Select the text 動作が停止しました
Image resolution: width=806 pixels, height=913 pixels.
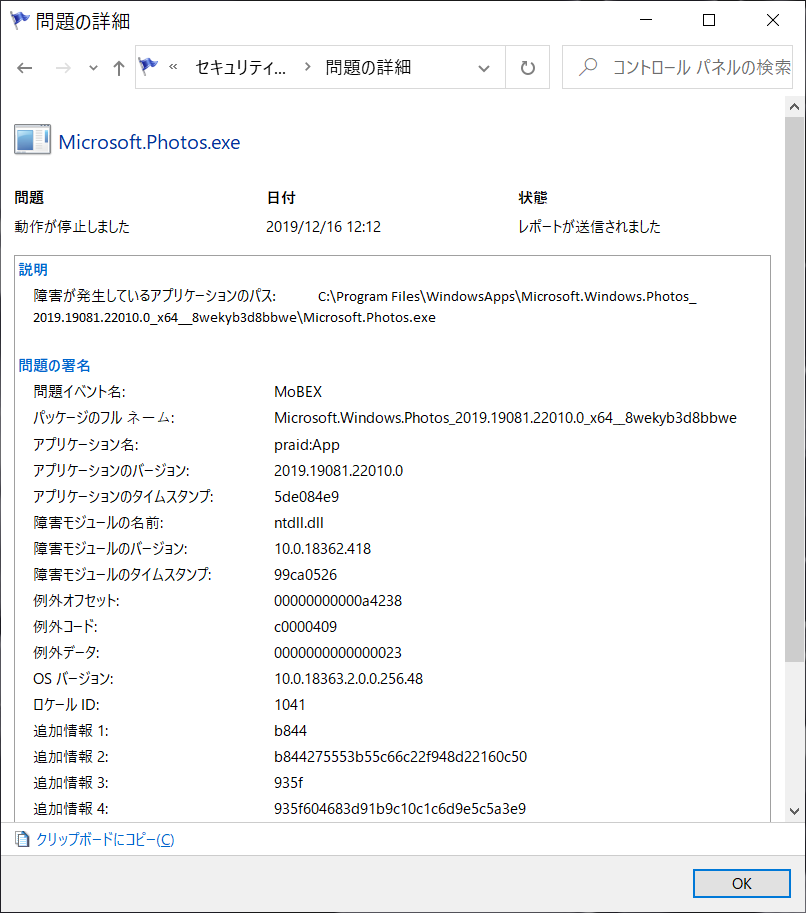[x=72, y=227]
